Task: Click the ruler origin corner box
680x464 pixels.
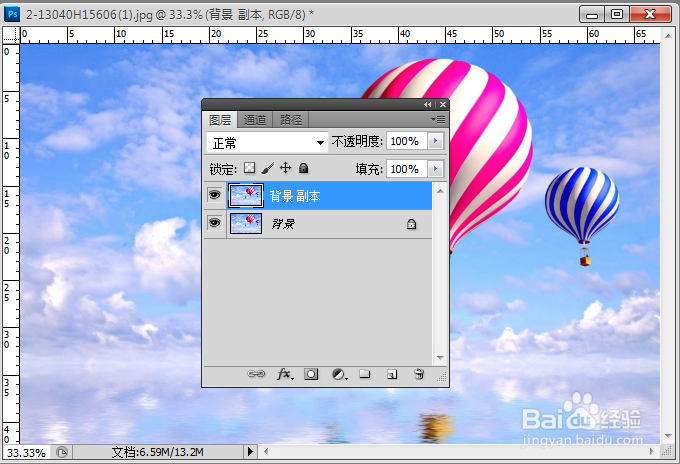Action: click(11, 35)
